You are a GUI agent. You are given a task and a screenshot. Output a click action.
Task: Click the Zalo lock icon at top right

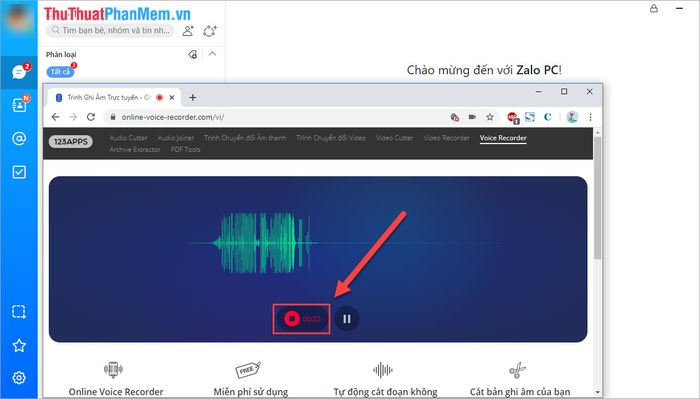pos(654,8)
